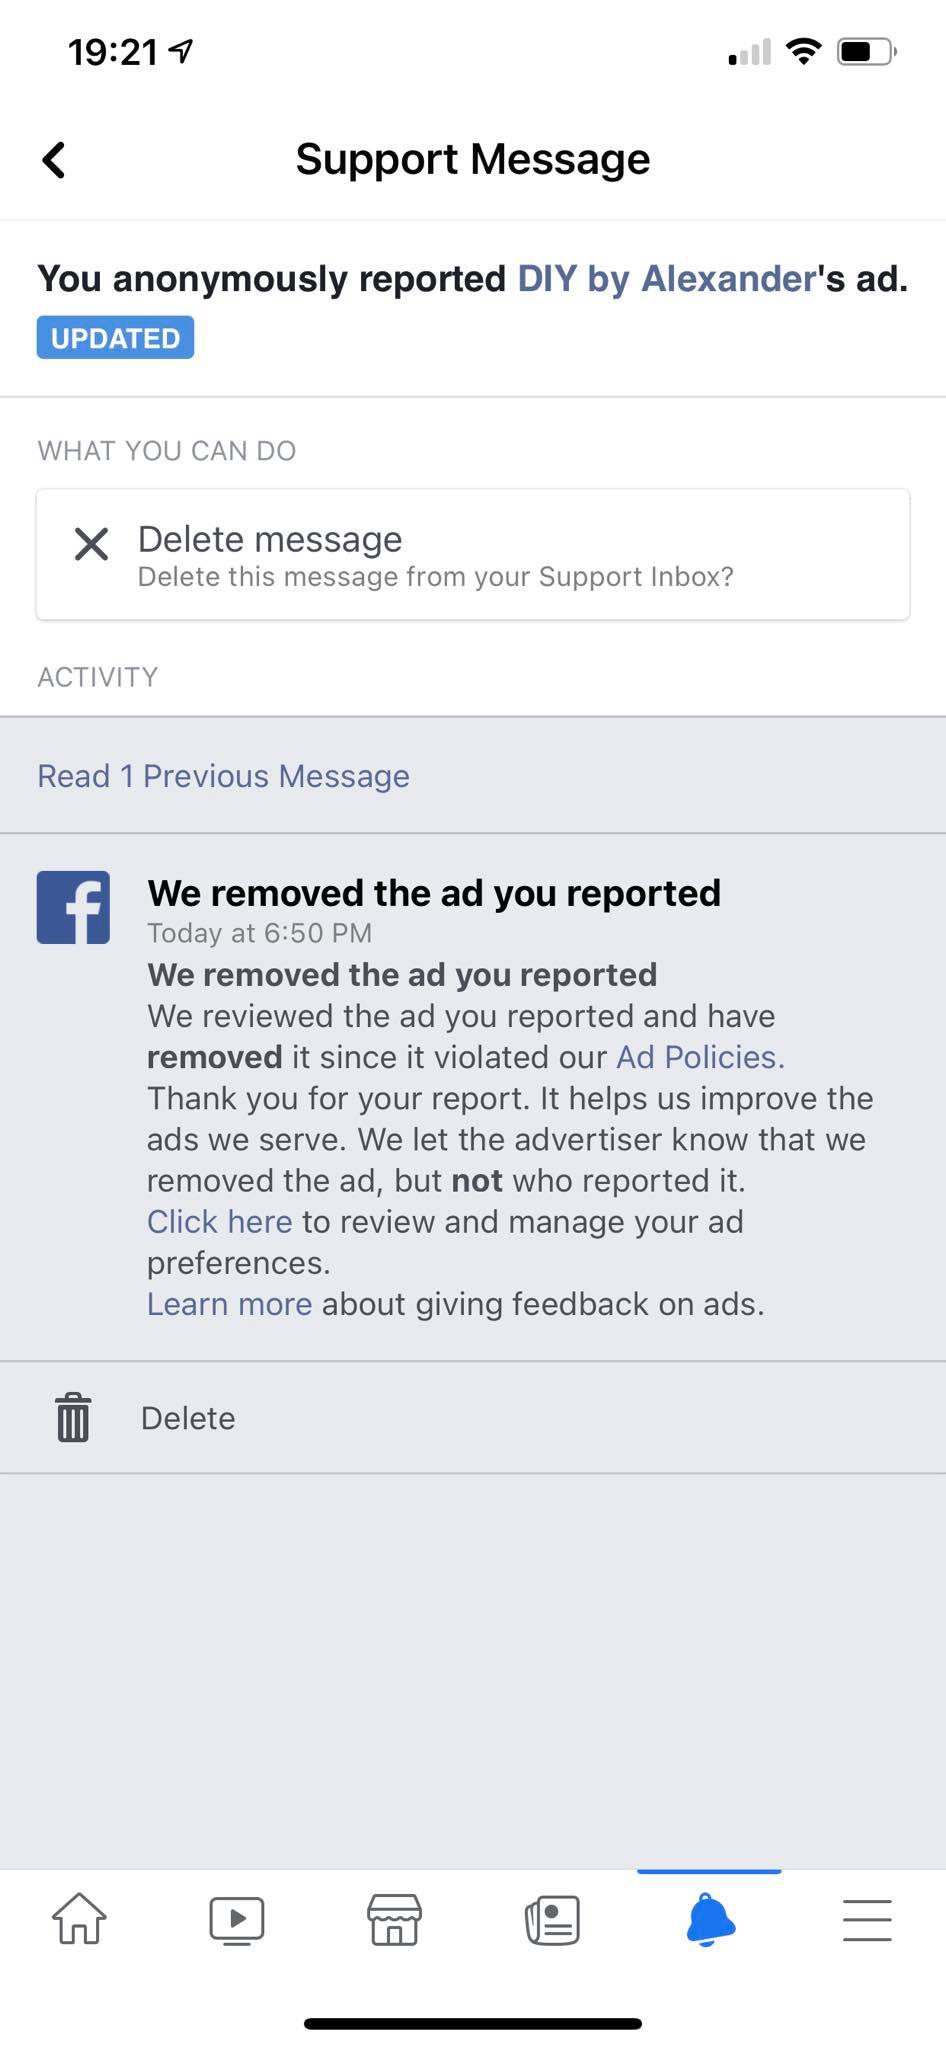946x2048 pixels.
Task: Tap the trash icon next to Delete
Action: (71, 1417)
